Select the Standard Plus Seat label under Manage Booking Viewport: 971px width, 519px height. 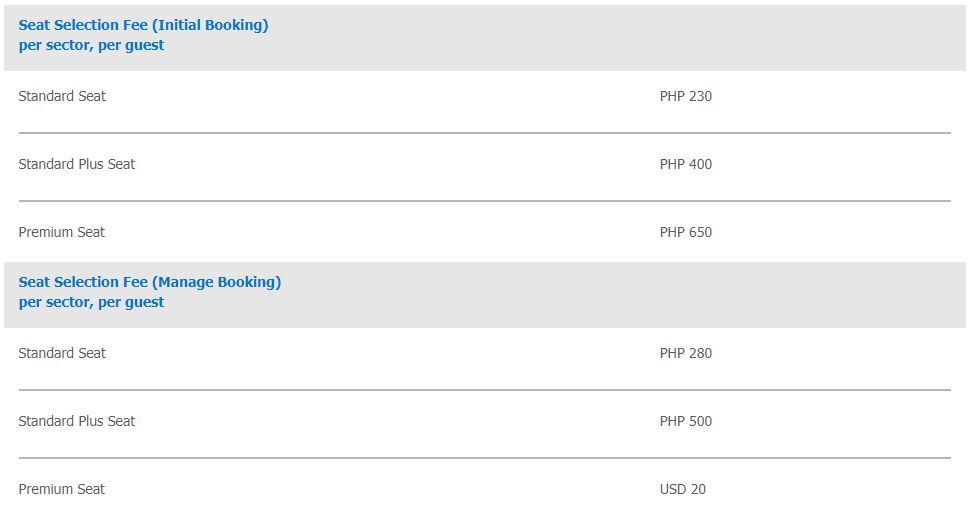tap(77, 421)
